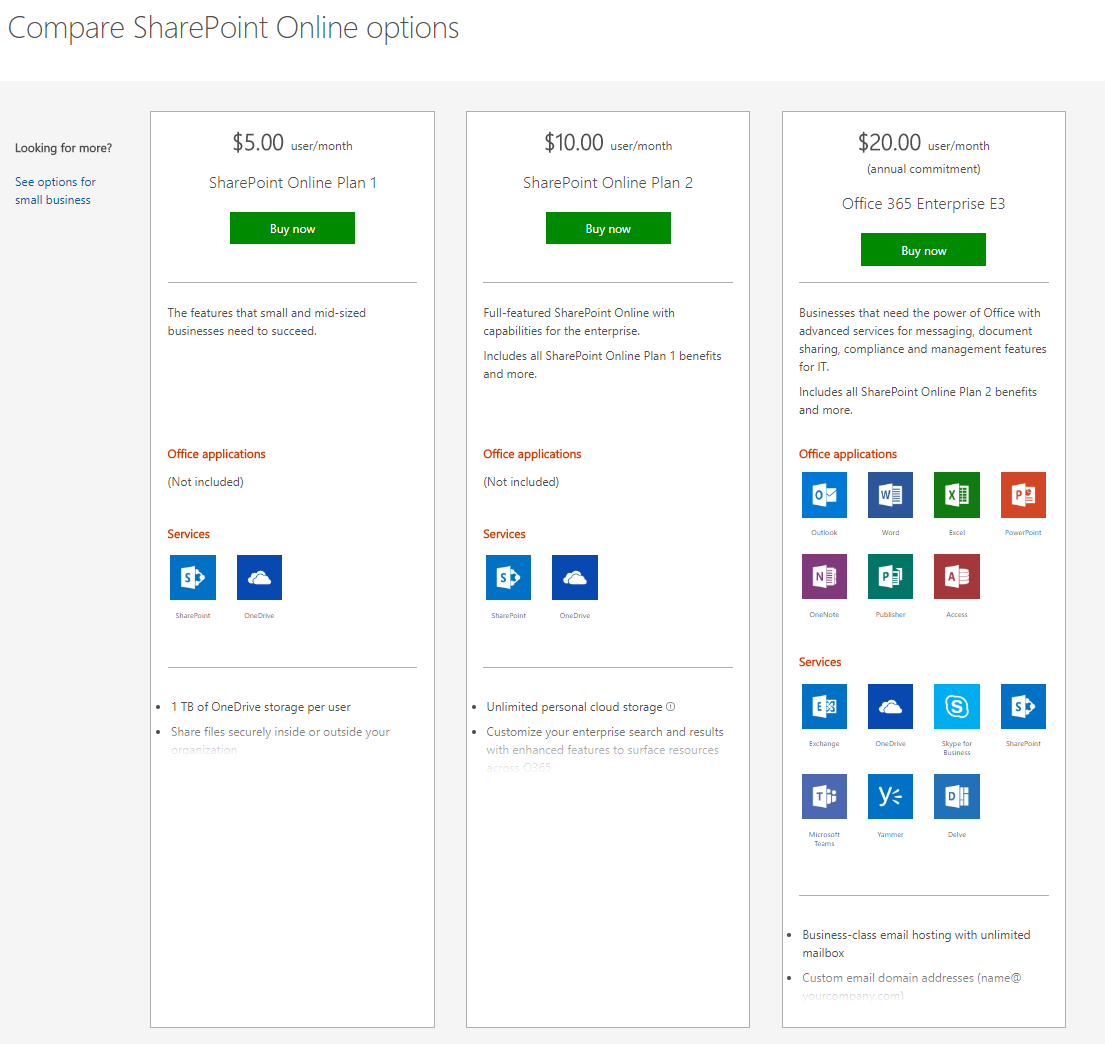This screenshot has height=1044, width=1105.
Task: Click Office applications heading in Enterprise E3
Action: pos(848,454)
